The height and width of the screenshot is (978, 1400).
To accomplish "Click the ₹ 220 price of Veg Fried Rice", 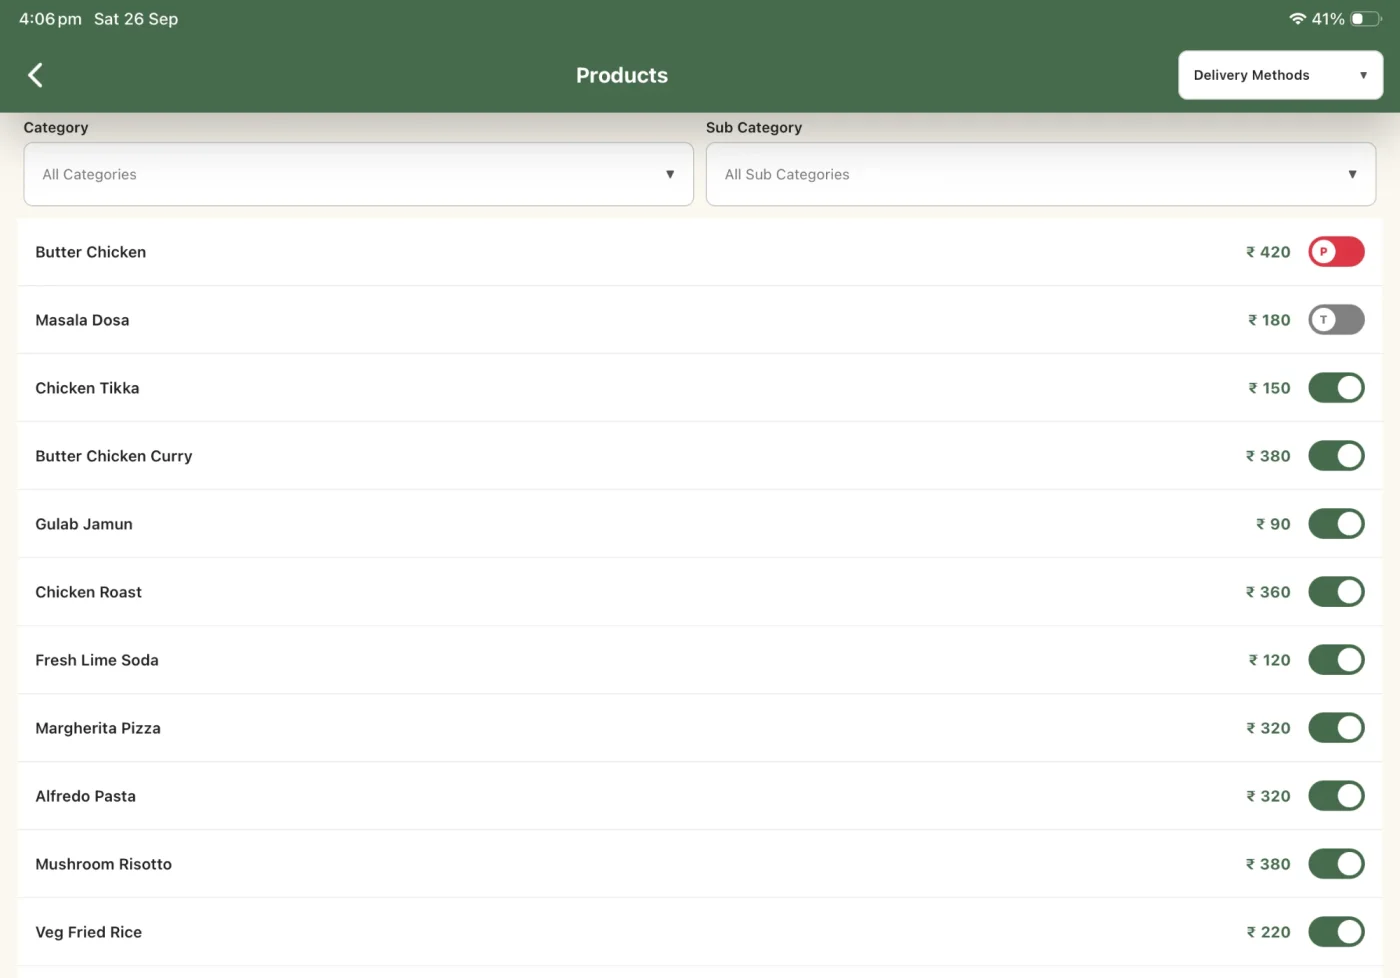I will 1268,932.
